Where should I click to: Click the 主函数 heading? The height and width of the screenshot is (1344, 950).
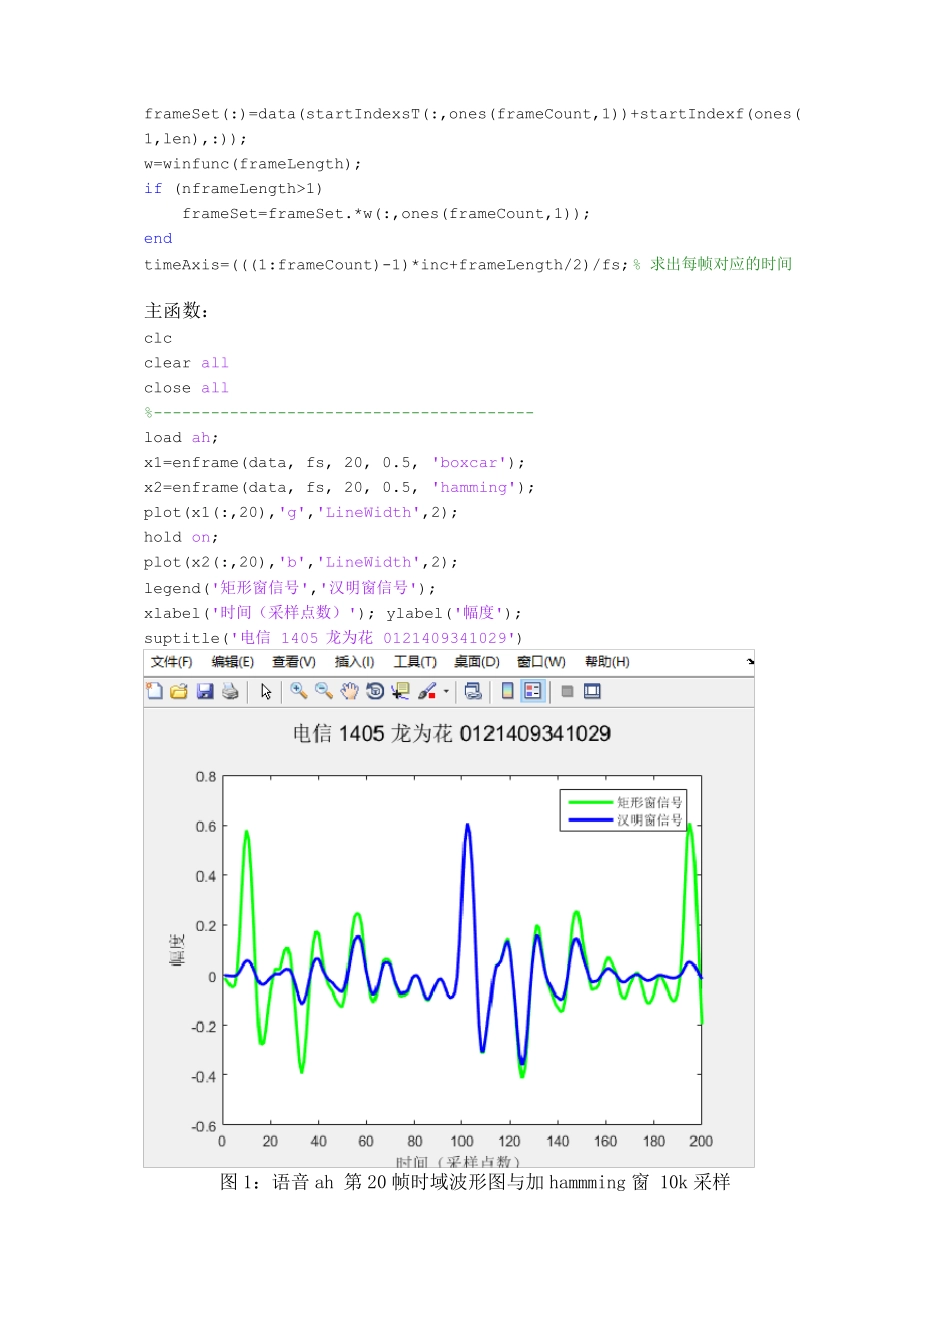[176, 311]
